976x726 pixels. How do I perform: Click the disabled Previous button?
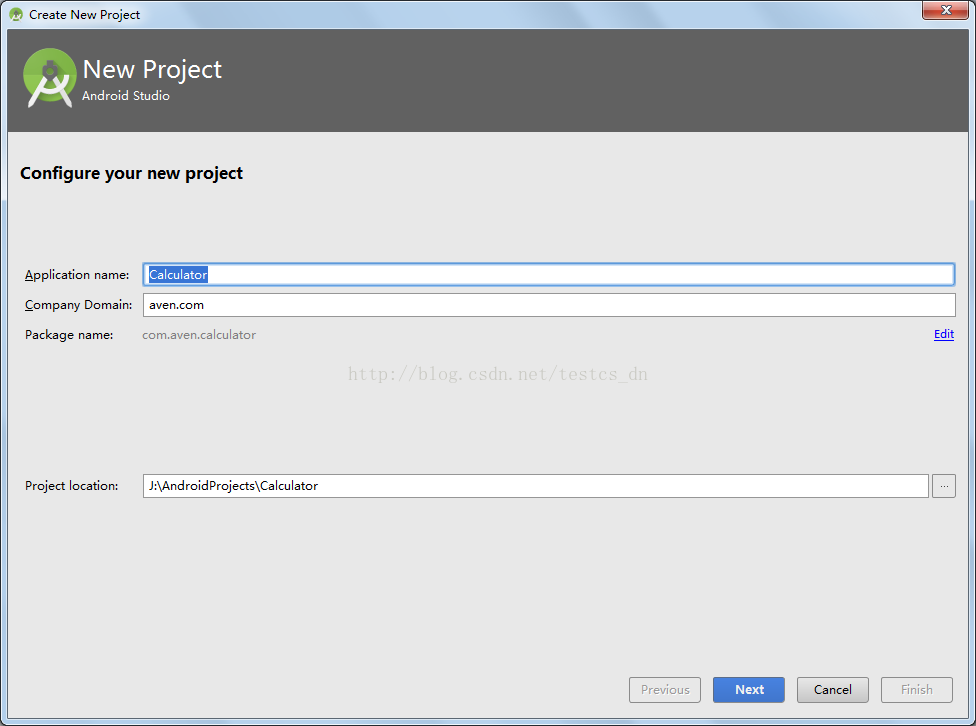(665, 690)
